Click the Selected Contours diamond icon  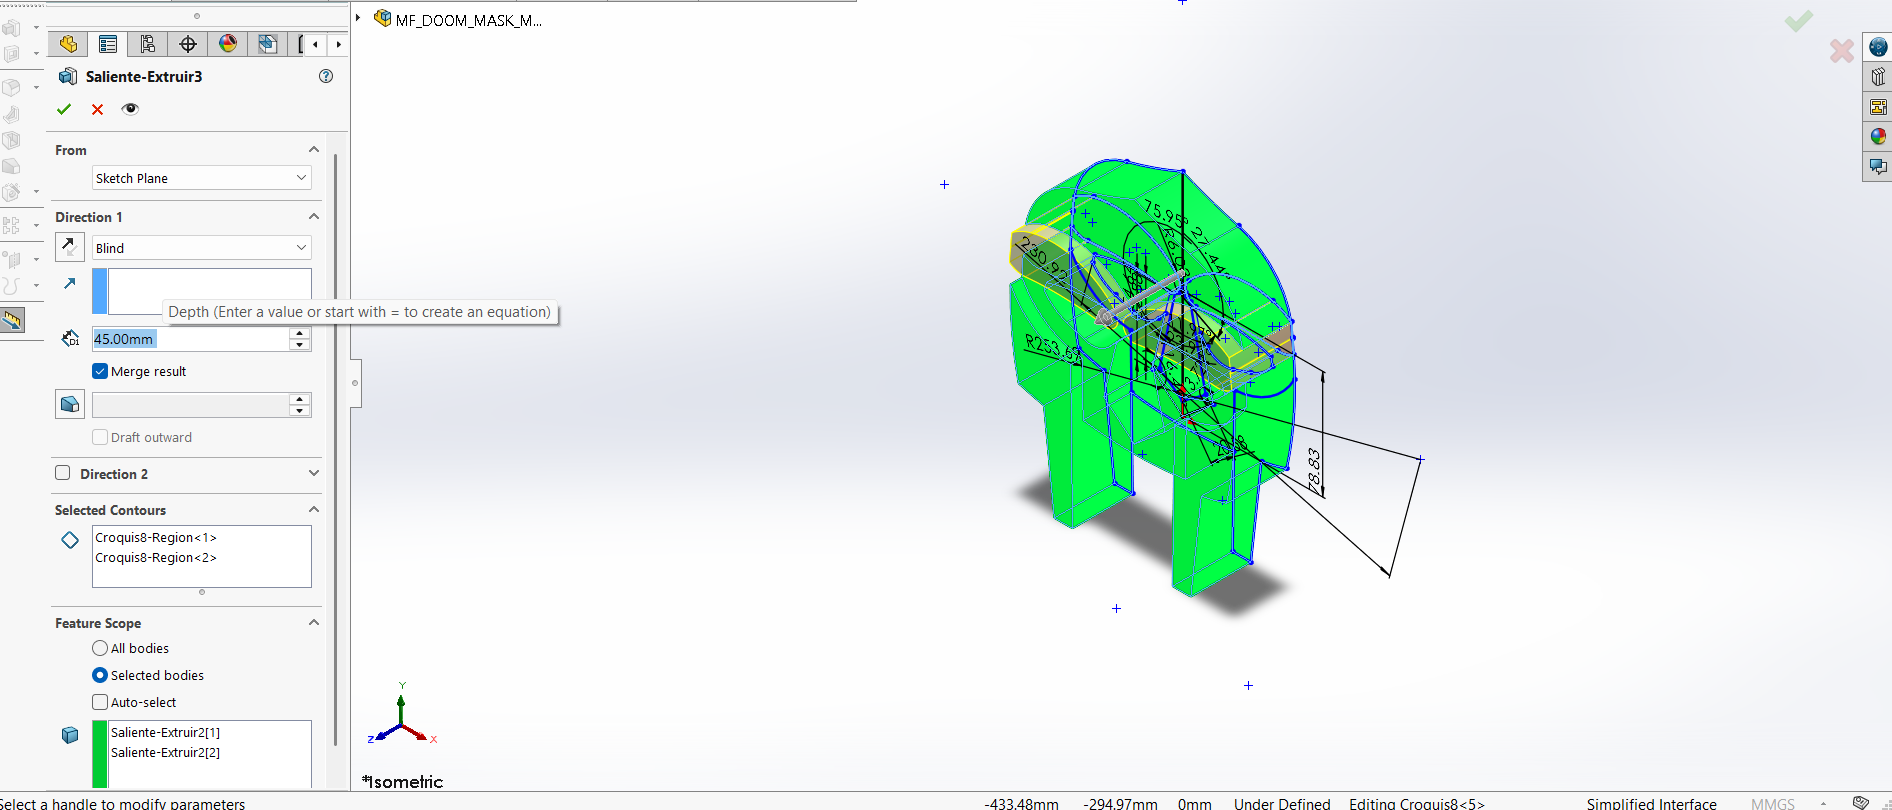pyautogui.click(x=70, y=540)
